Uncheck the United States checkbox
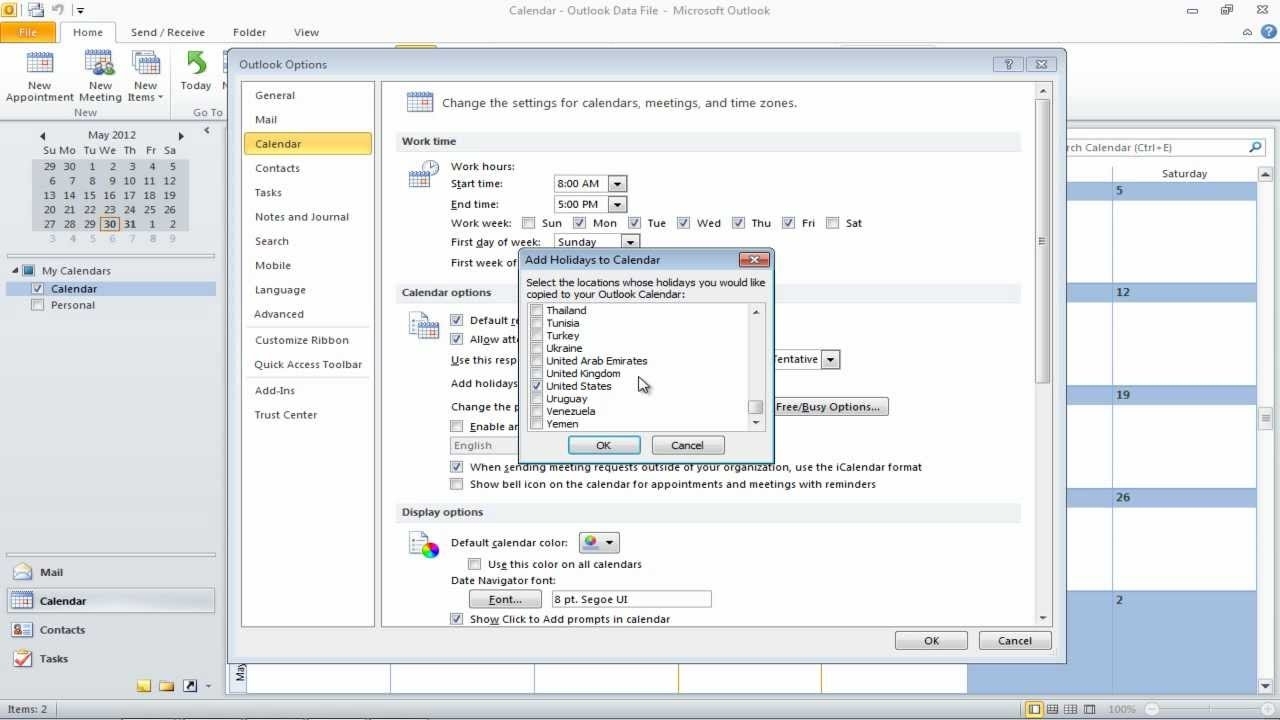Screen dimensions: 1280x720 [x=537, y=386]
